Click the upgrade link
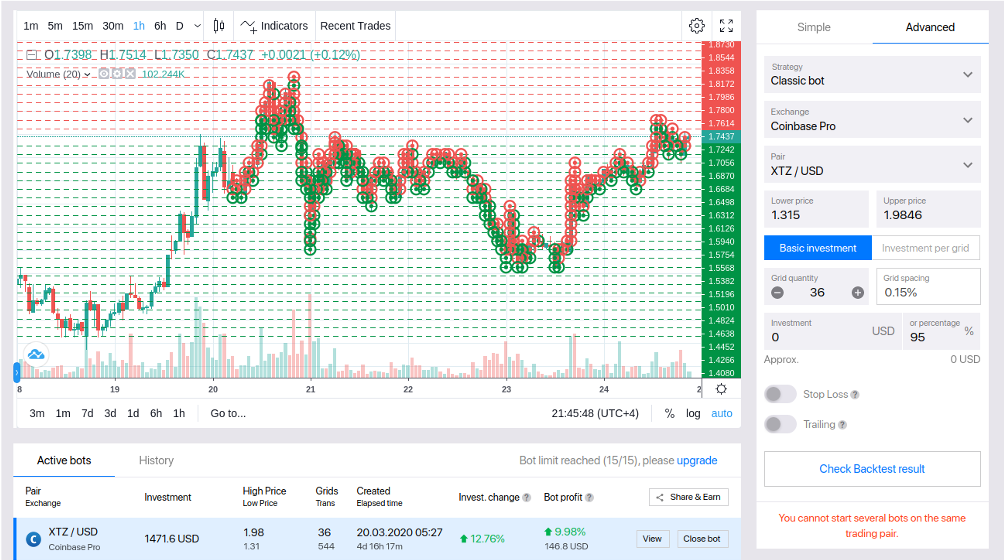Viewport: 1004px width, 560px height. pyautogui.click(x=697, y=460)
